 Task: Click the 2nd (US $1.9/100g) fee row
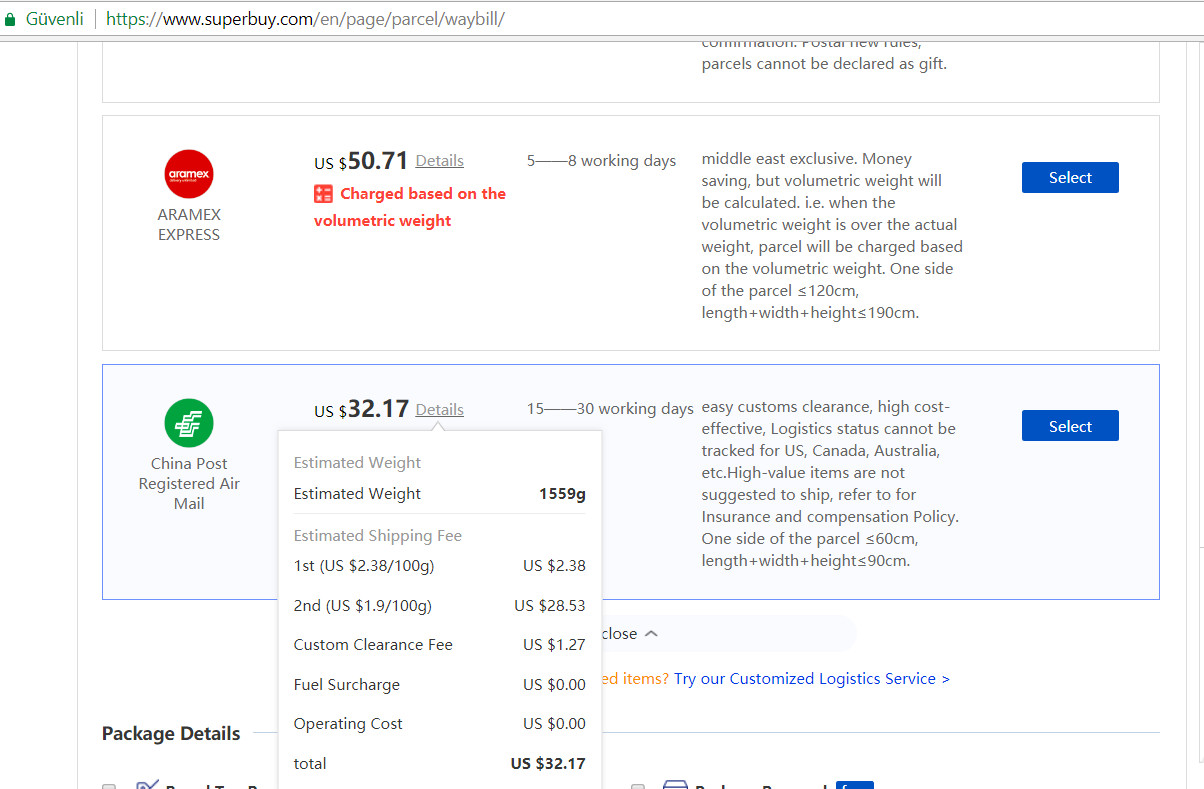(440, 605)
